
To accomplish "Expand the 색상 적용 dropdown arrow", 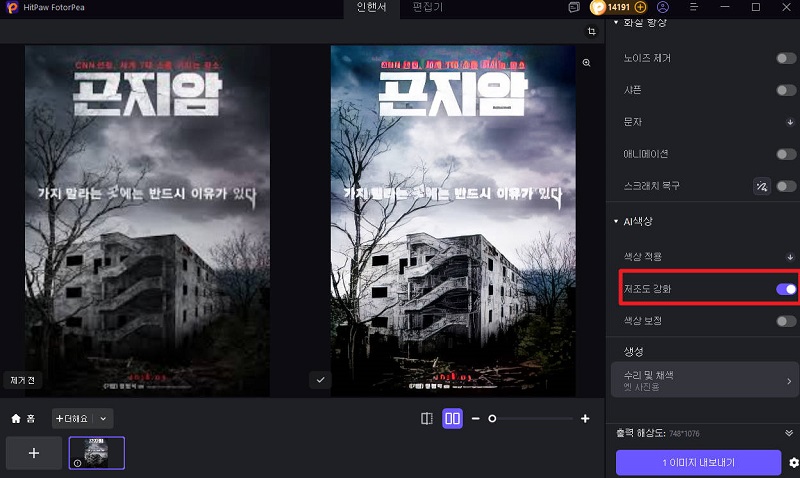I will 790,257.
